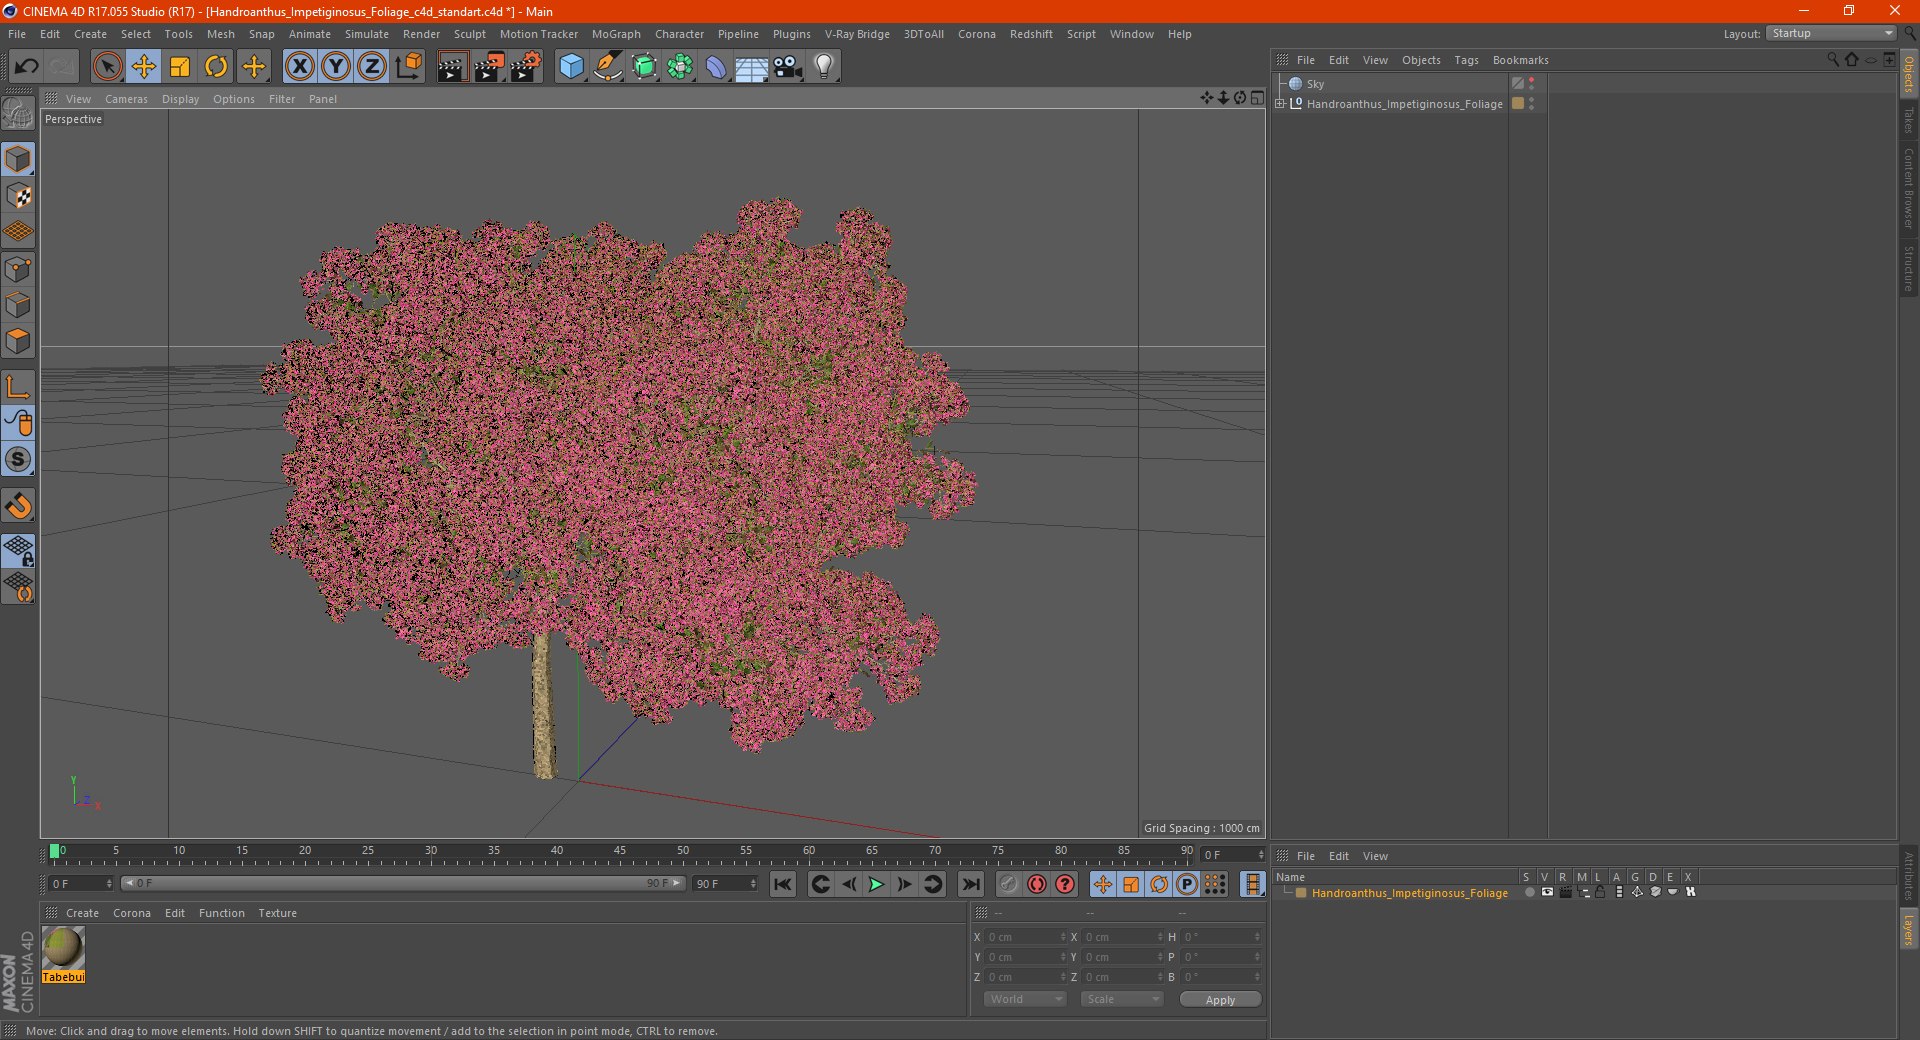Screen dimensions: 1920x1040
Task: Click the Planar Workplane icon
Action: coord(18,587)
